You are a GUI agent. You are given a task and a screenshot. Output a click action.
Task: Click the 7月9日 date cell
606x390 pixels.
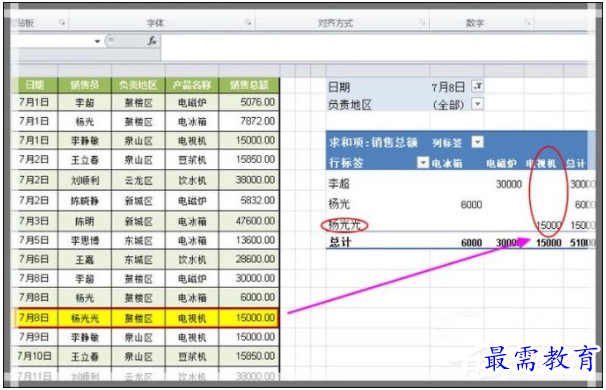point(34,337)
